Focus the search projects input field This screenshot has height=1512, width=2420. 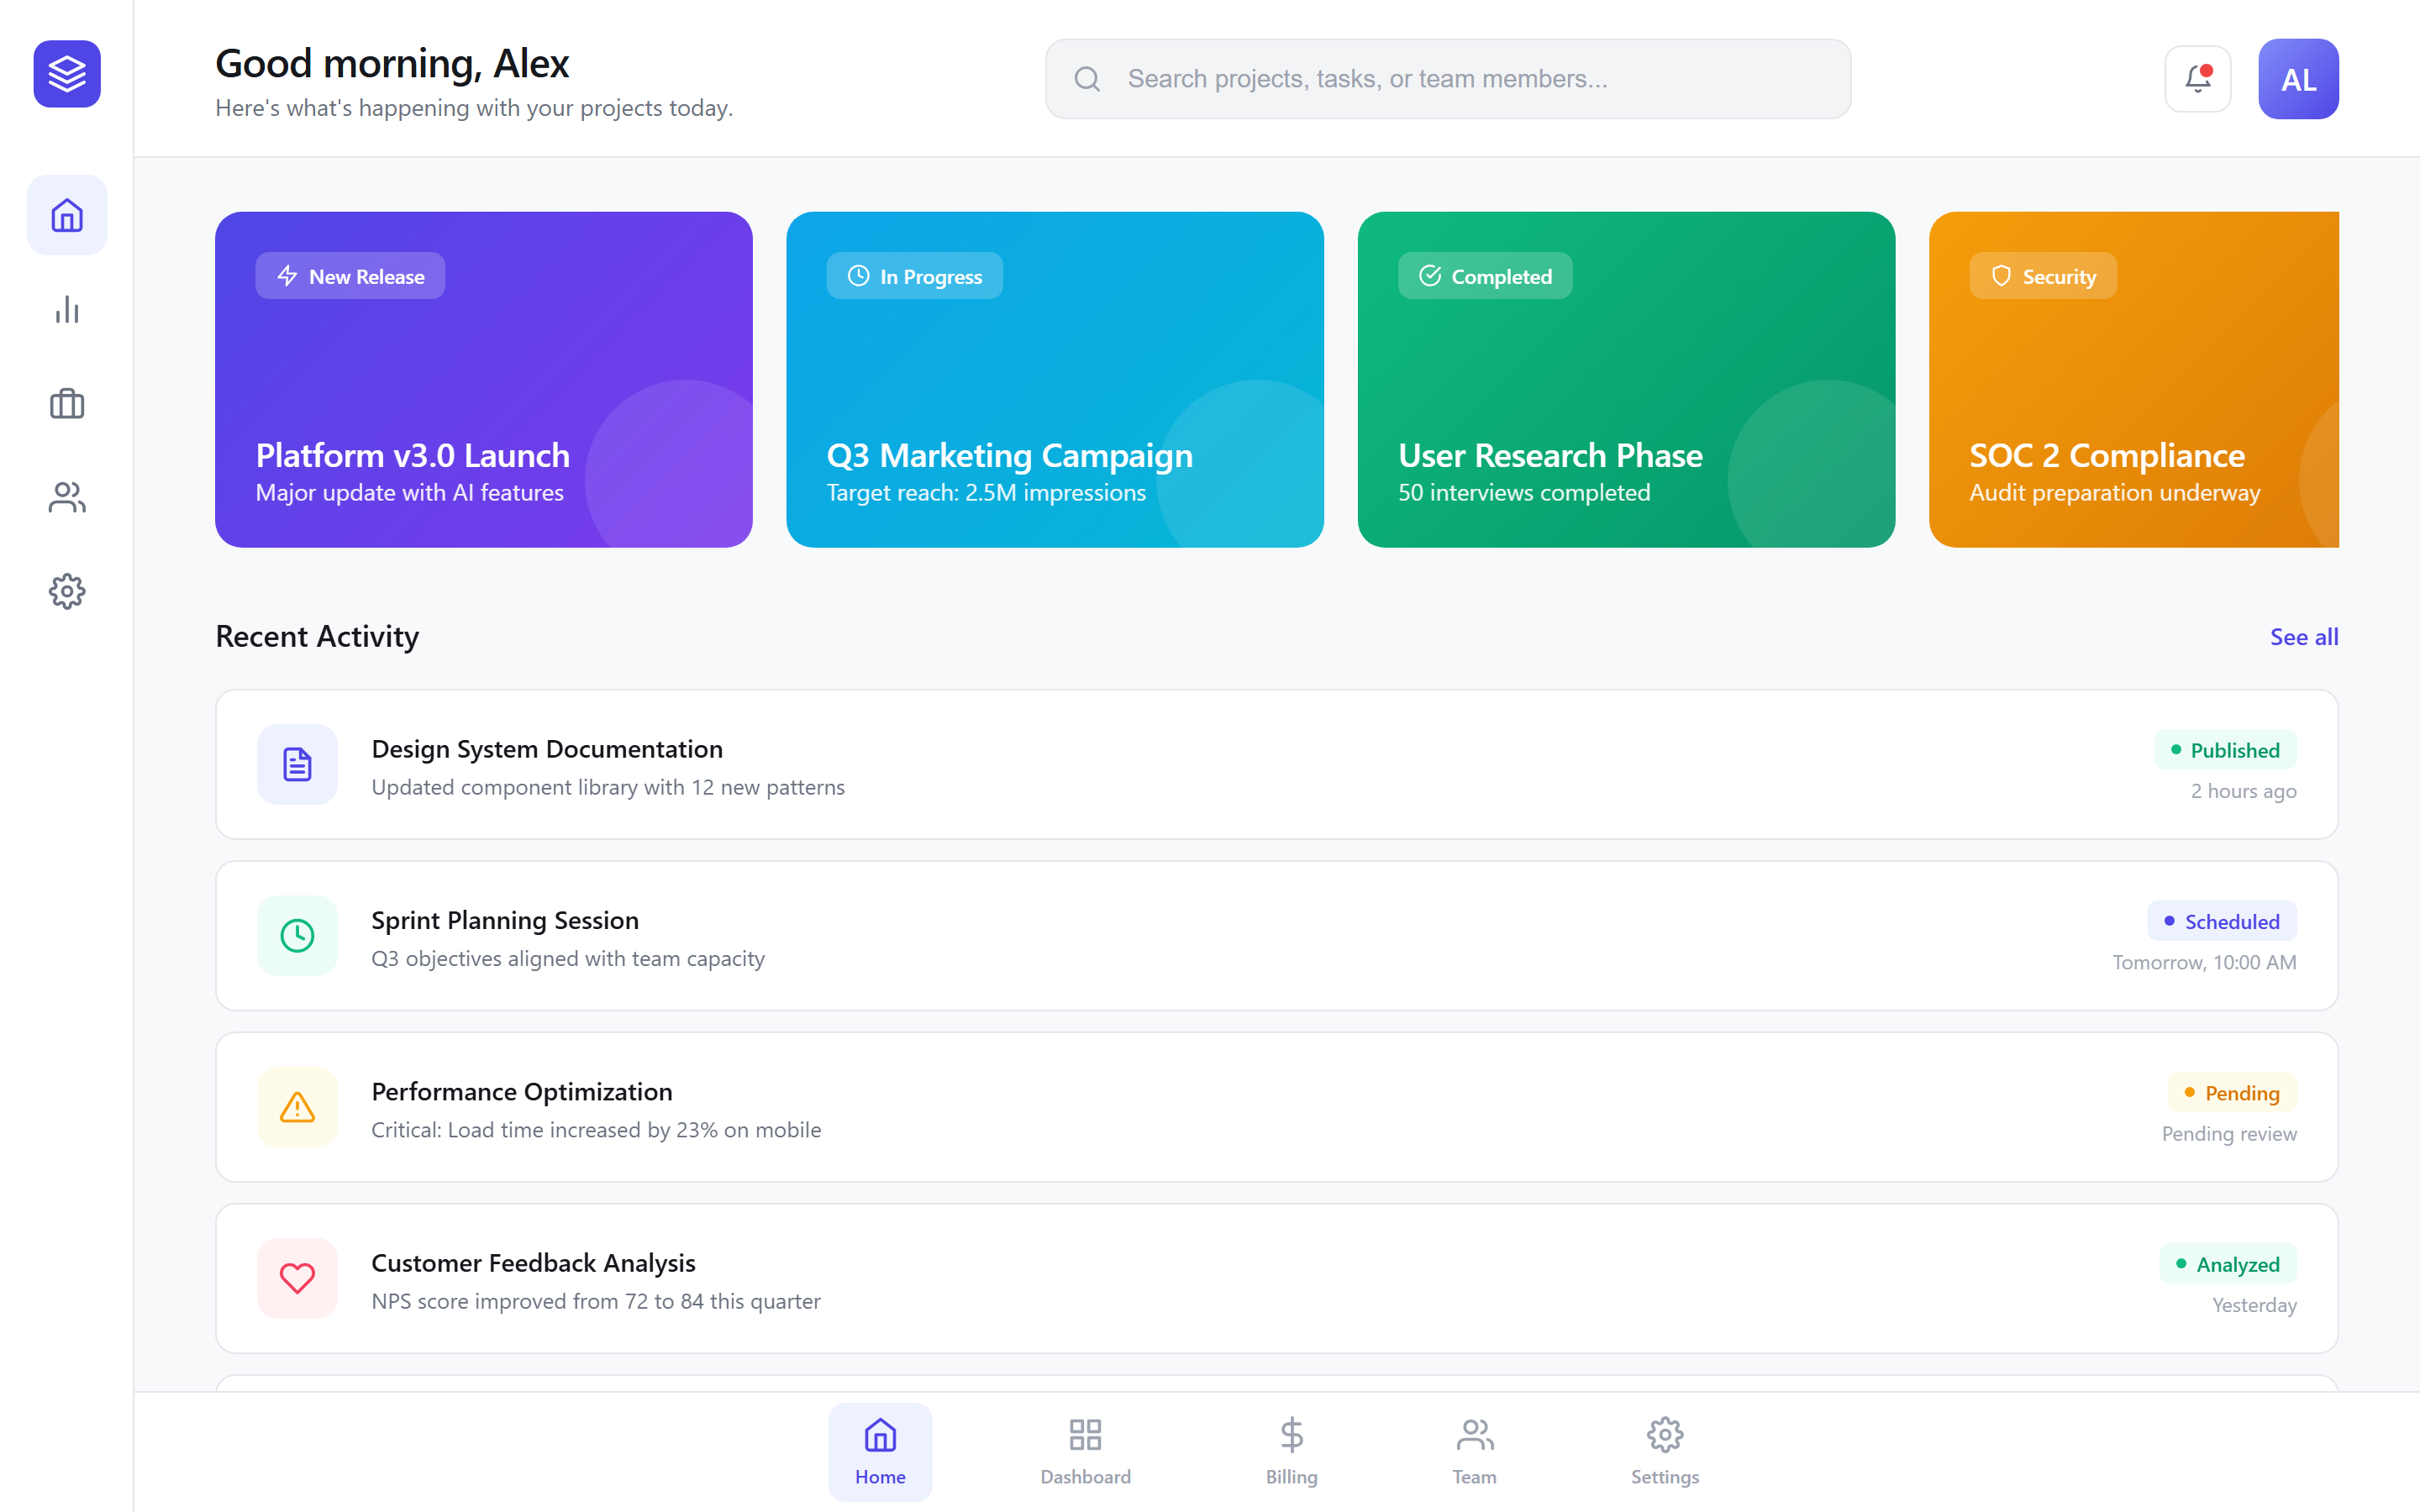(1448, 79)
